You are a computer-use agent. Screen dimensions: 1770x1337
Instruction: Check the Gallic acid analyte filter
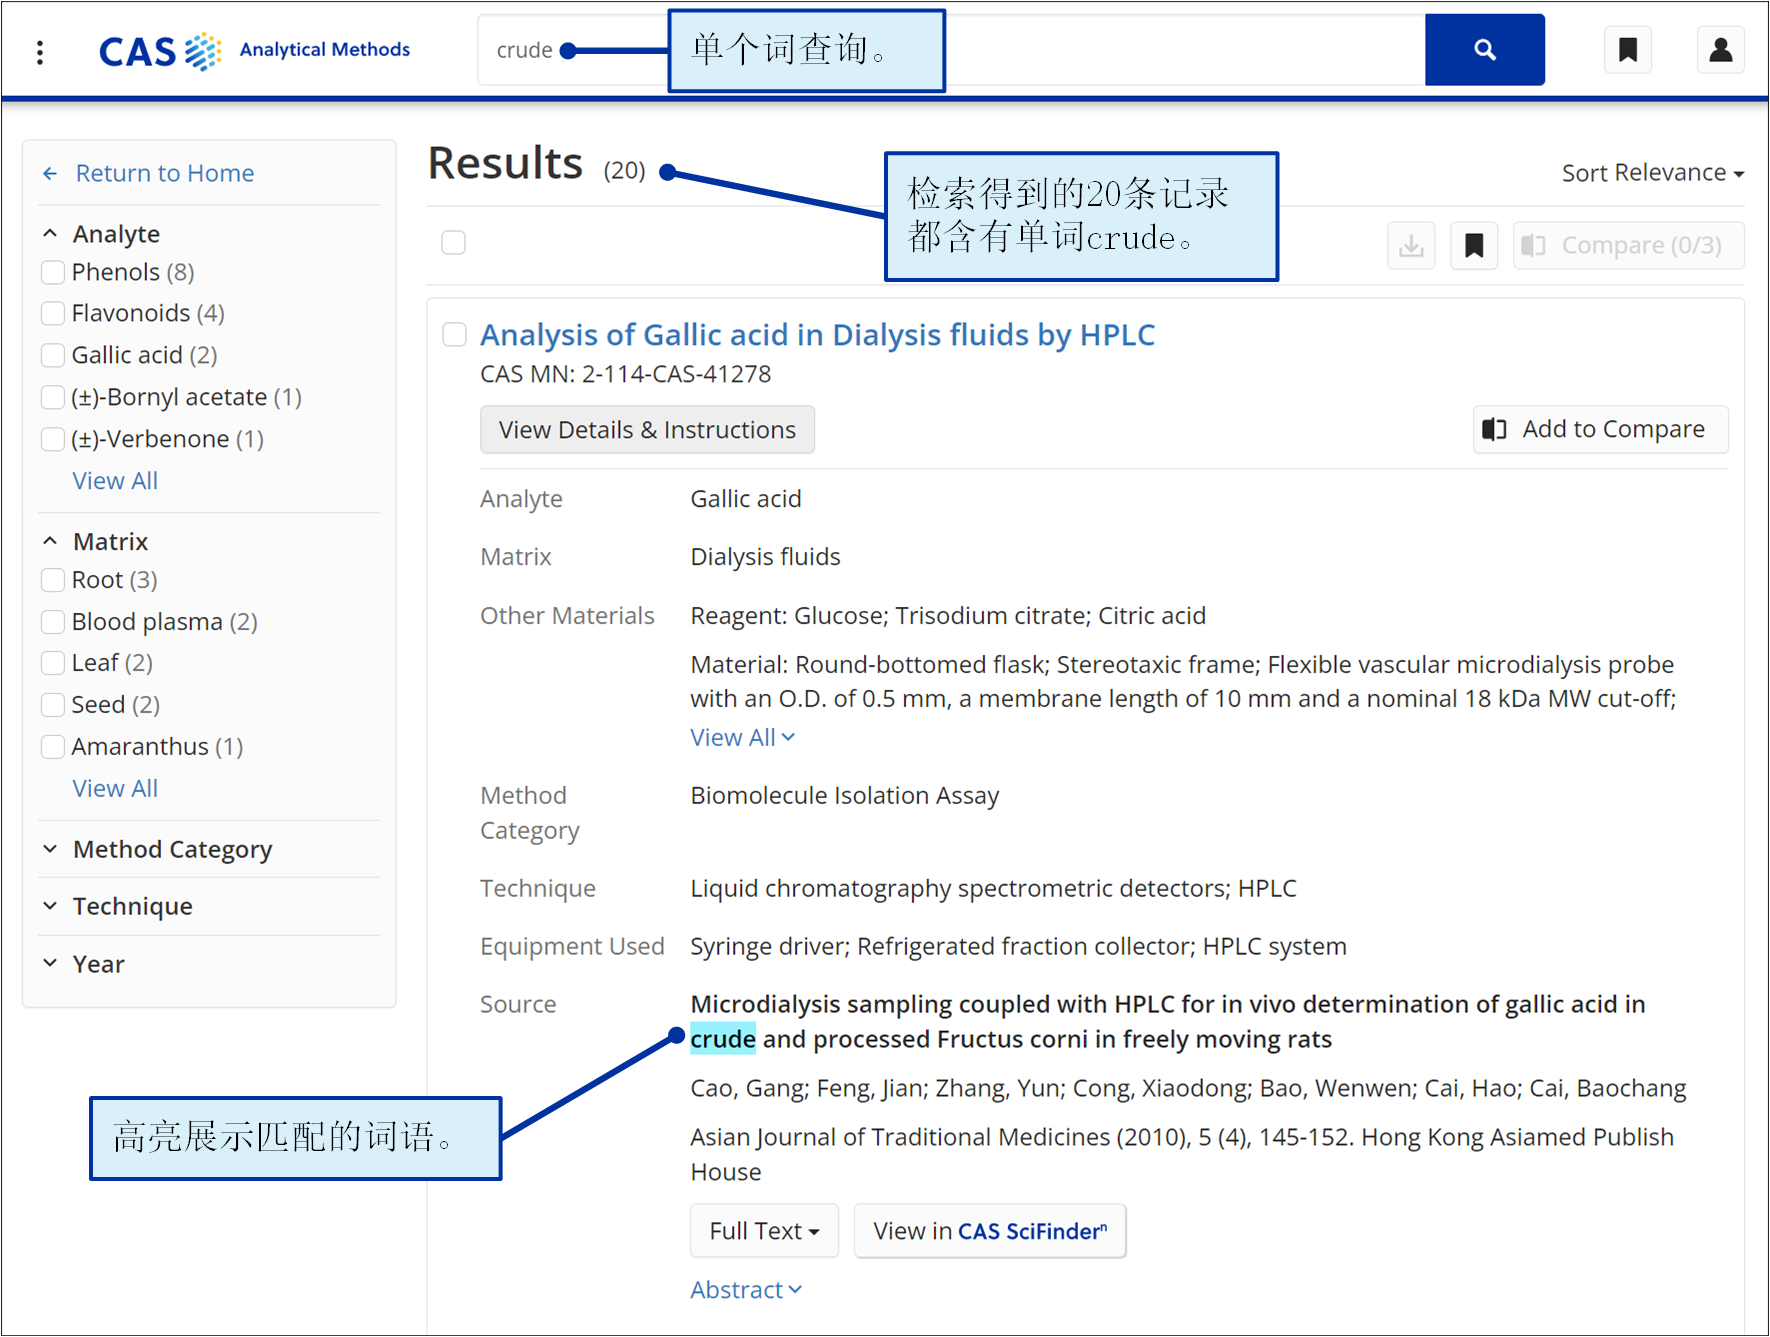tap(53, 356)
